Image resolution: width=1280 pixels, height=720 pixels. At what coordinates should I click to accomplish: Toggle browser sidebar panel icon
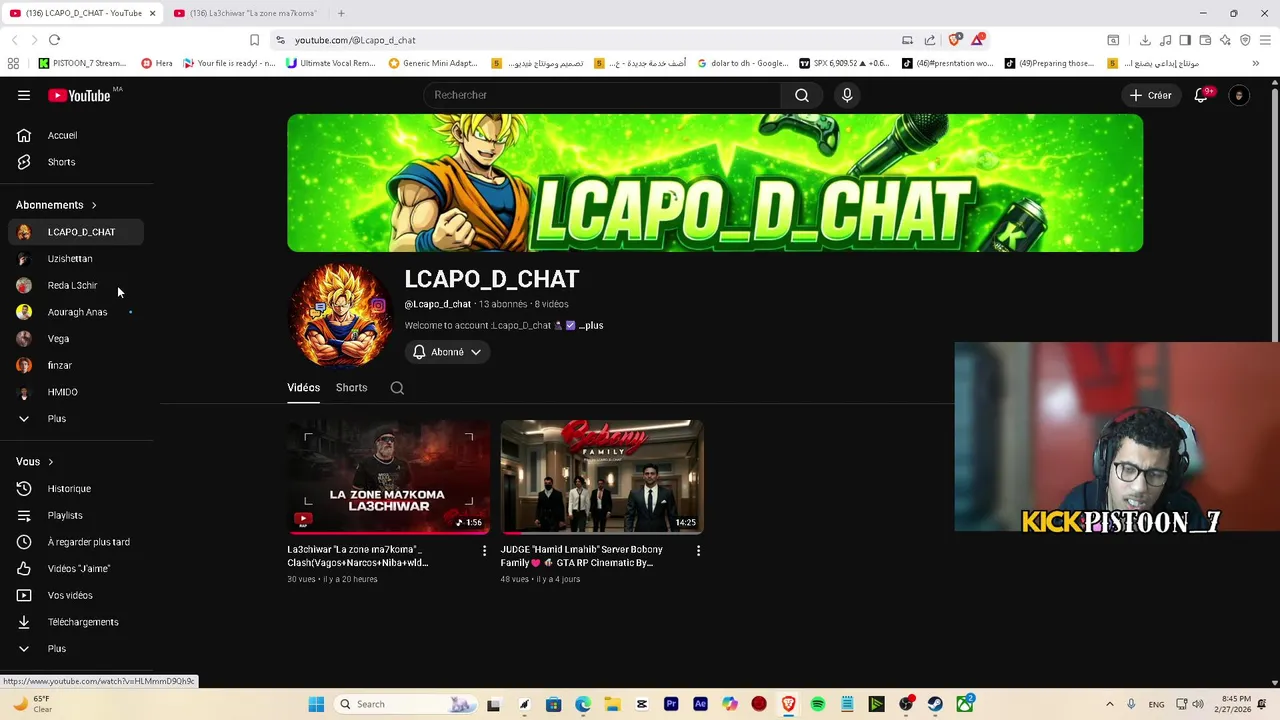coord(1185,40)
